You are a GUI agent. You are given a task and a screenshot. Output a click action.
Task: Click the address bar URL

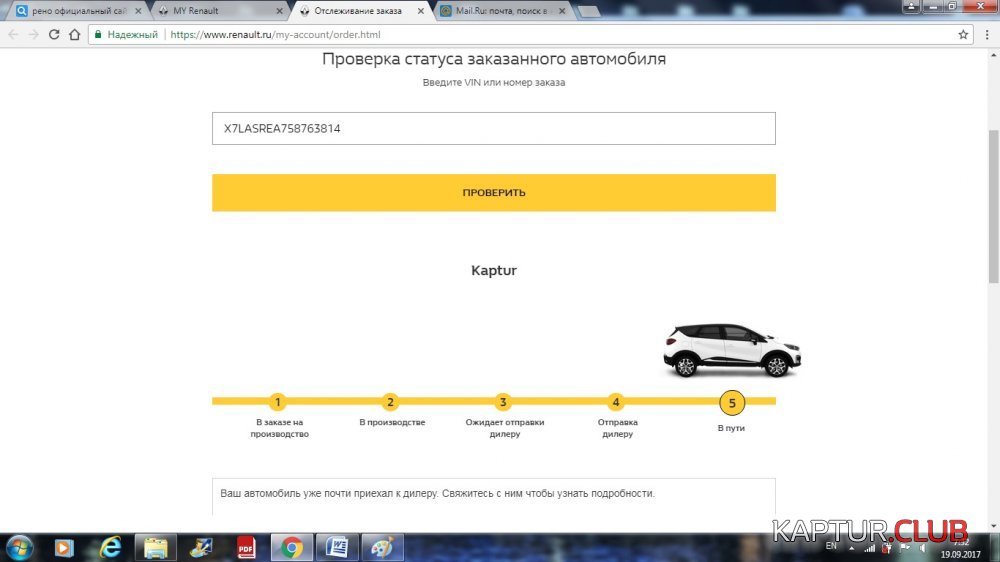(275, 34)
